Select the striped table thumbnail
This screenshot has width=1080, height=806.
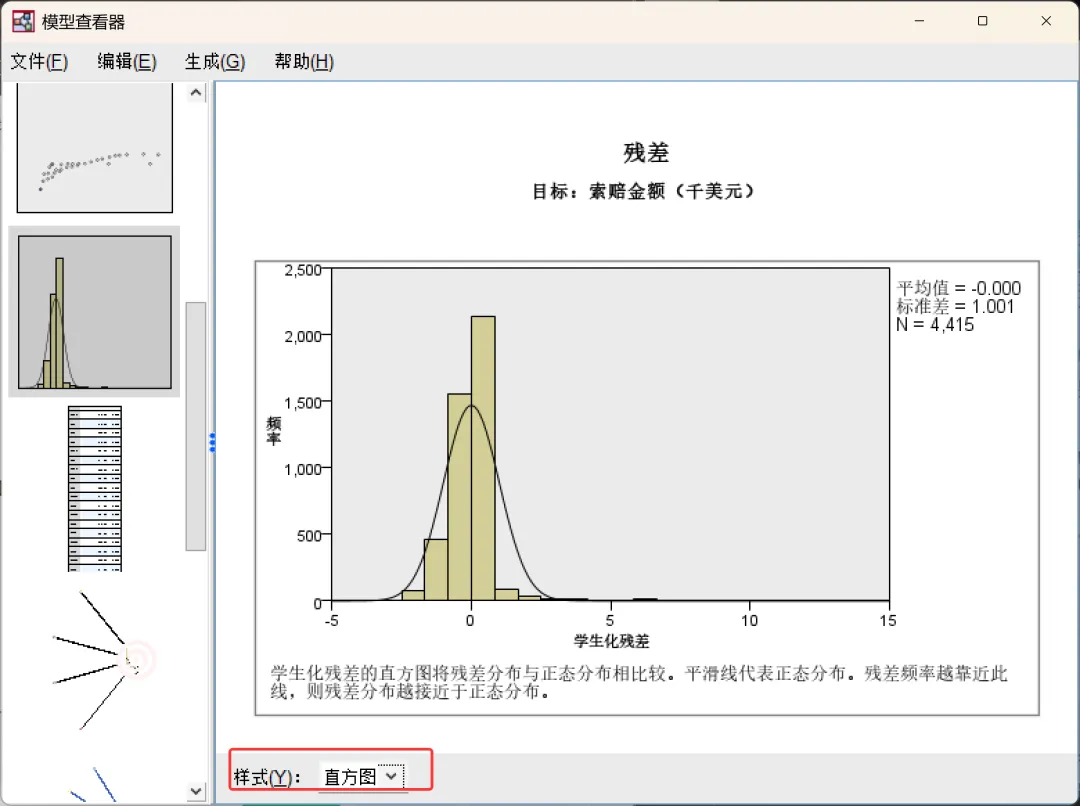coord(95,488)
